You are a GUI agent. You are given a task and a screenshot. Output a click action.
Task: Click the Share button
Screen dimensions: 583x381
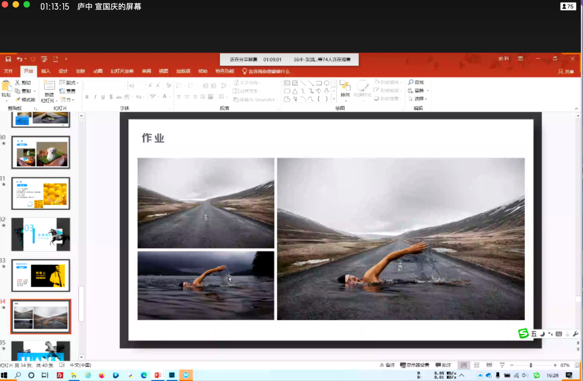[566, 71]
